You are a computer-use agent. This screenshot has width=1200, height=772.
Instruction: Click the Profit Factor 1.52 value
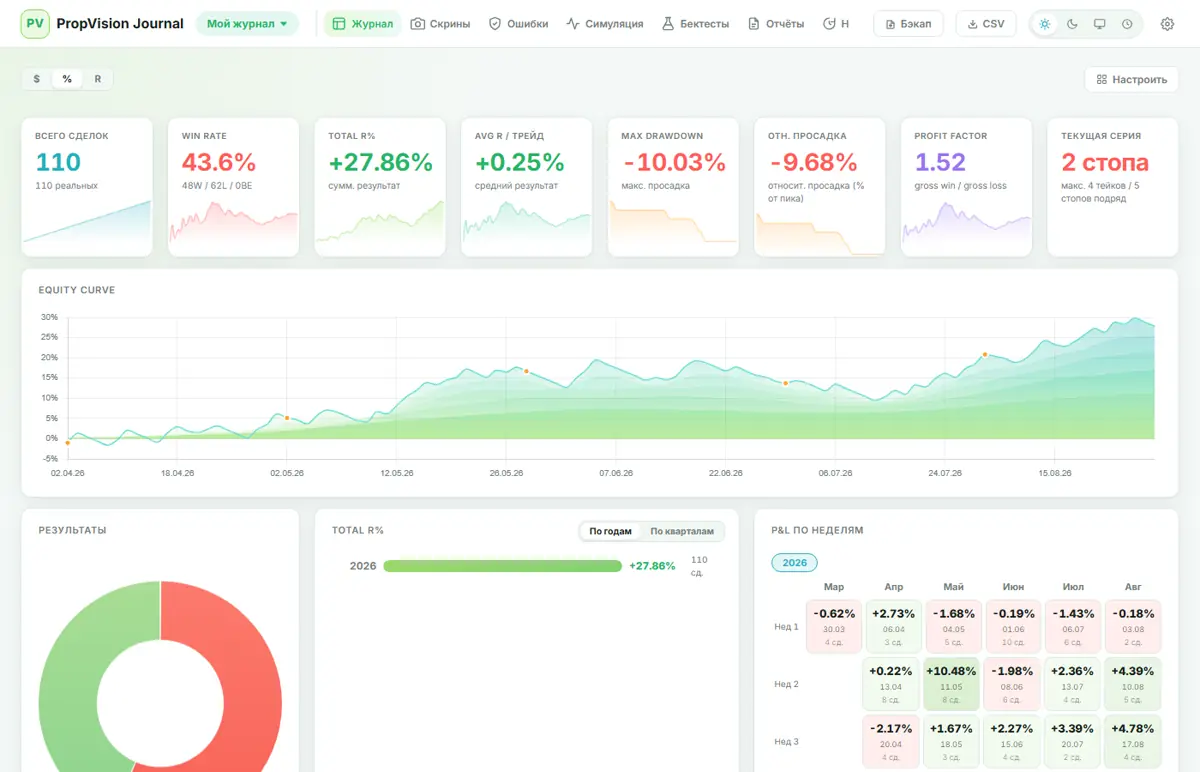pos(940,162)
